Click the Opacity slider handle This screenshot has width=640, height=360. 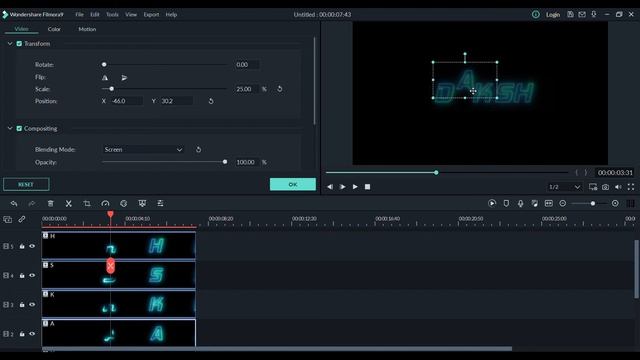pos(225,162)
